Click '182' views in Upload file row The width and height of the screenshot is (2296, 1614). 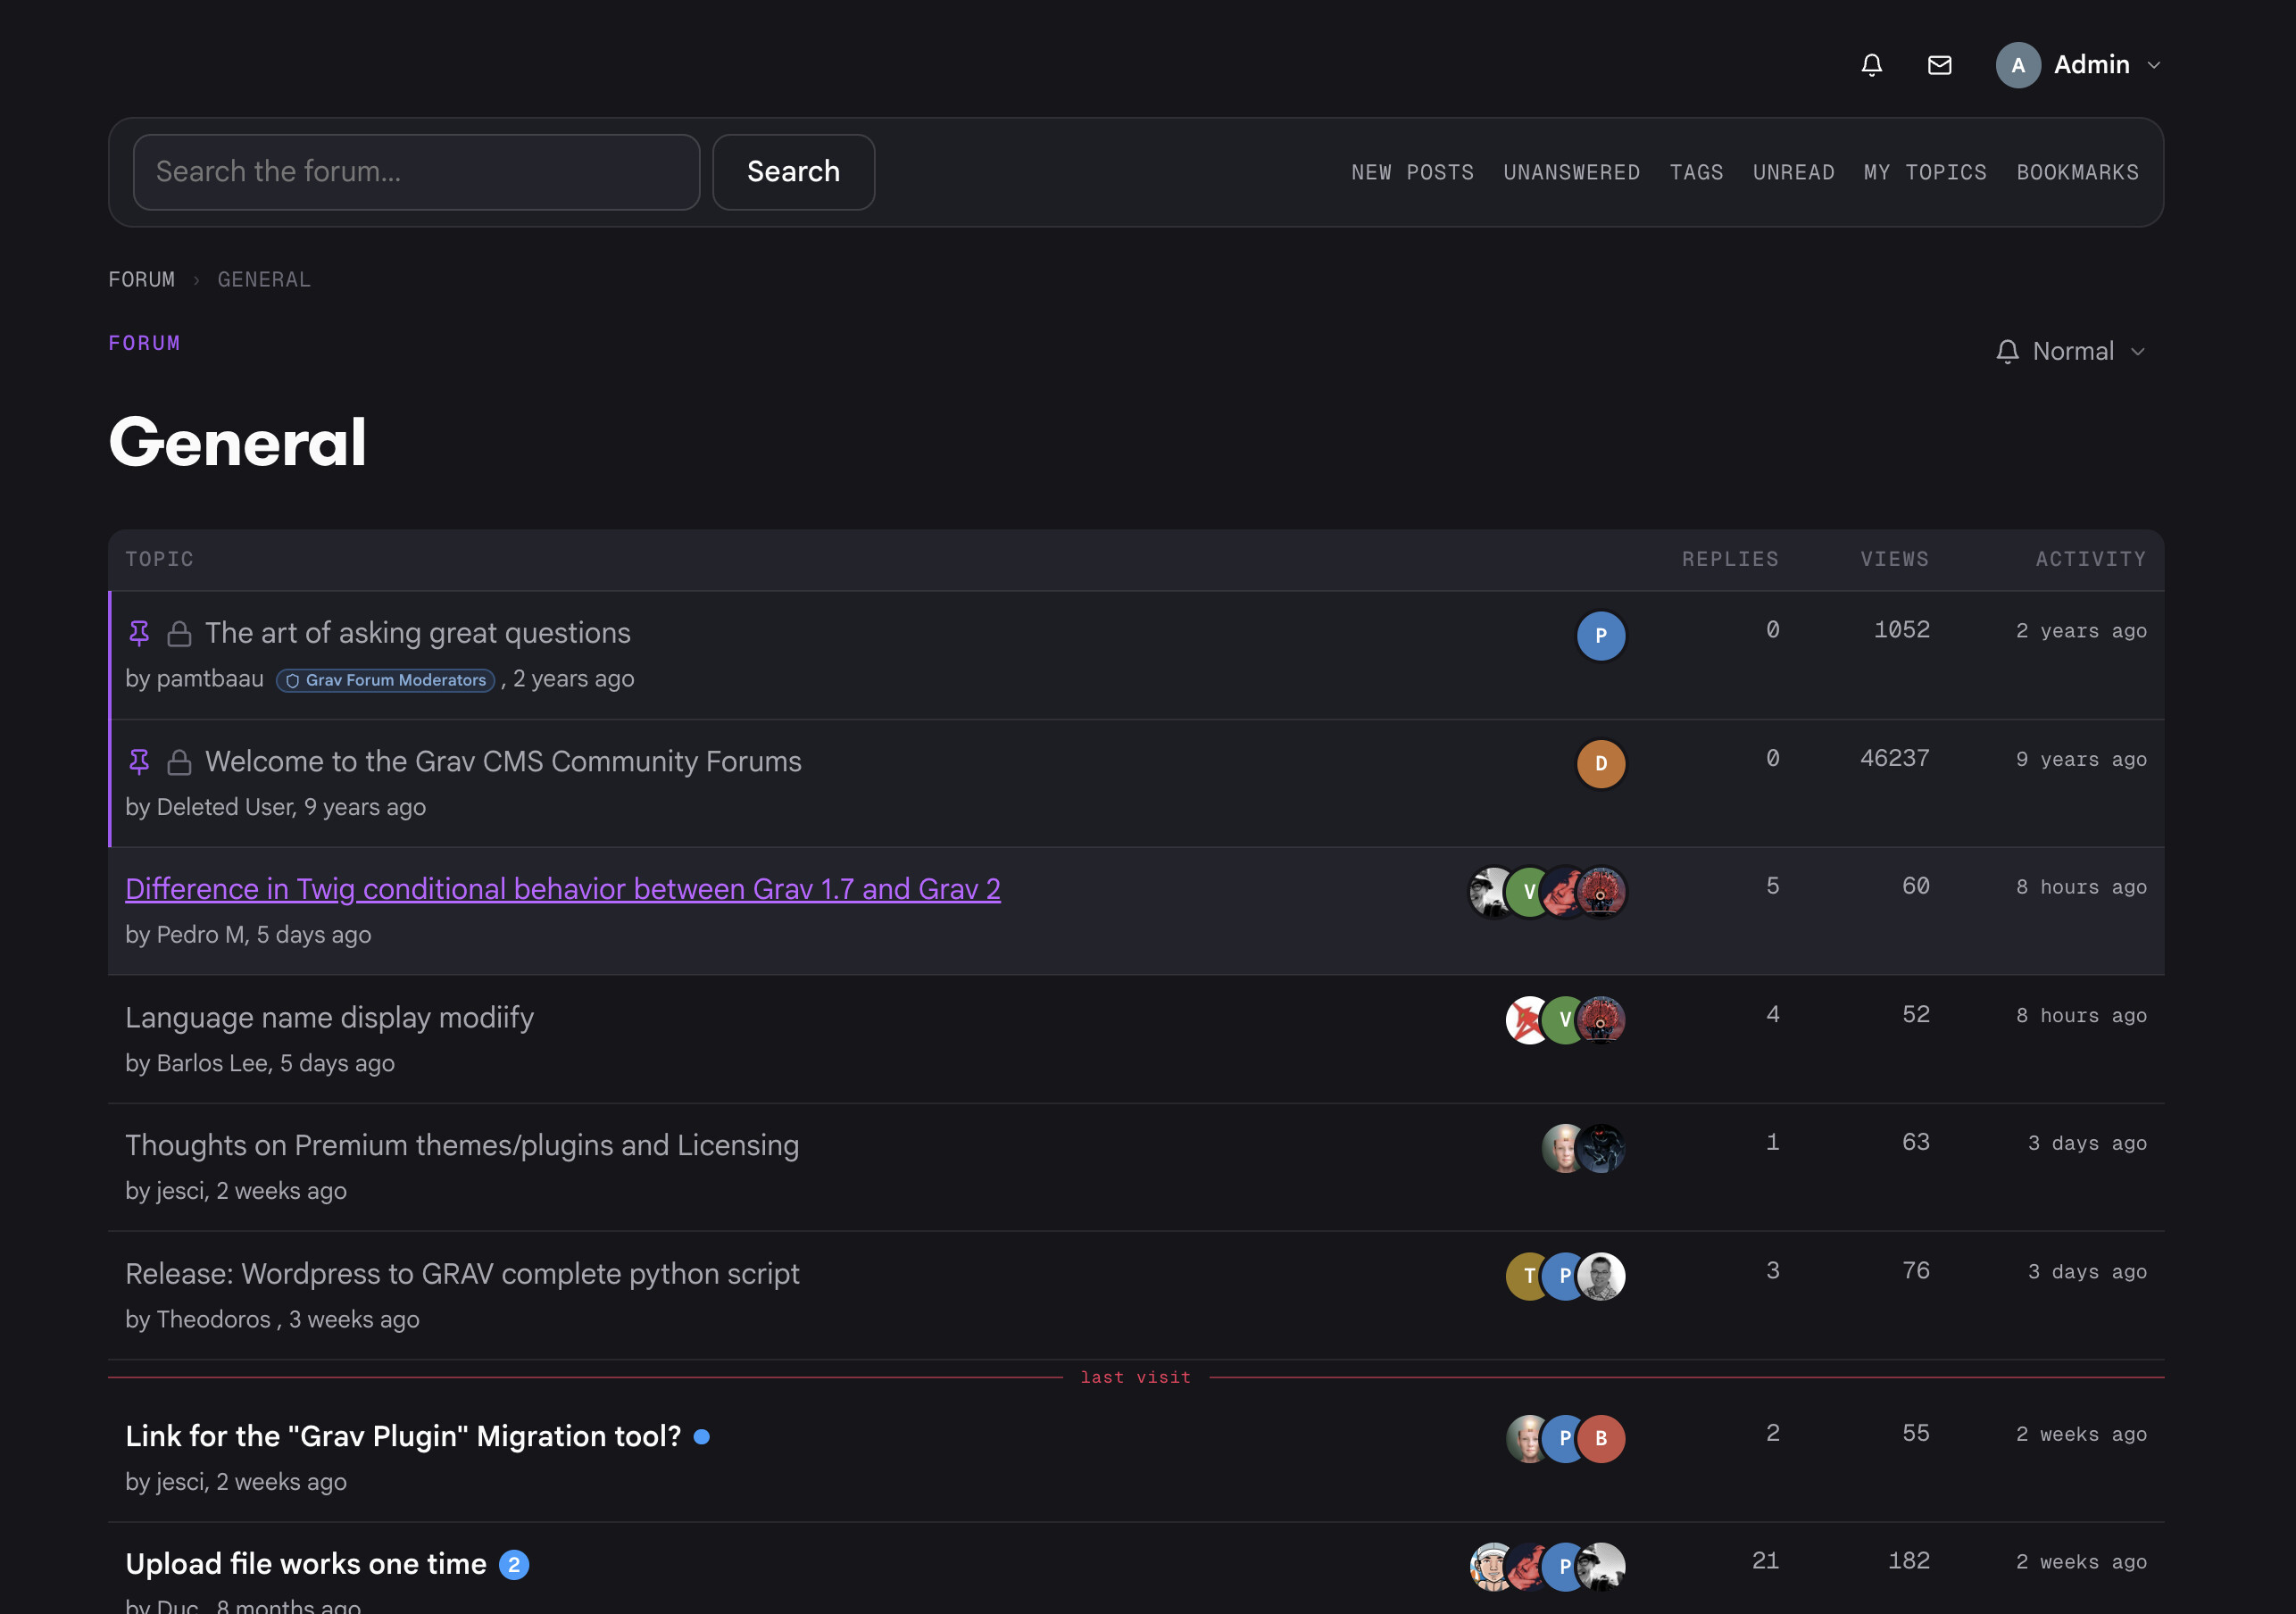click(1908, 1561)
